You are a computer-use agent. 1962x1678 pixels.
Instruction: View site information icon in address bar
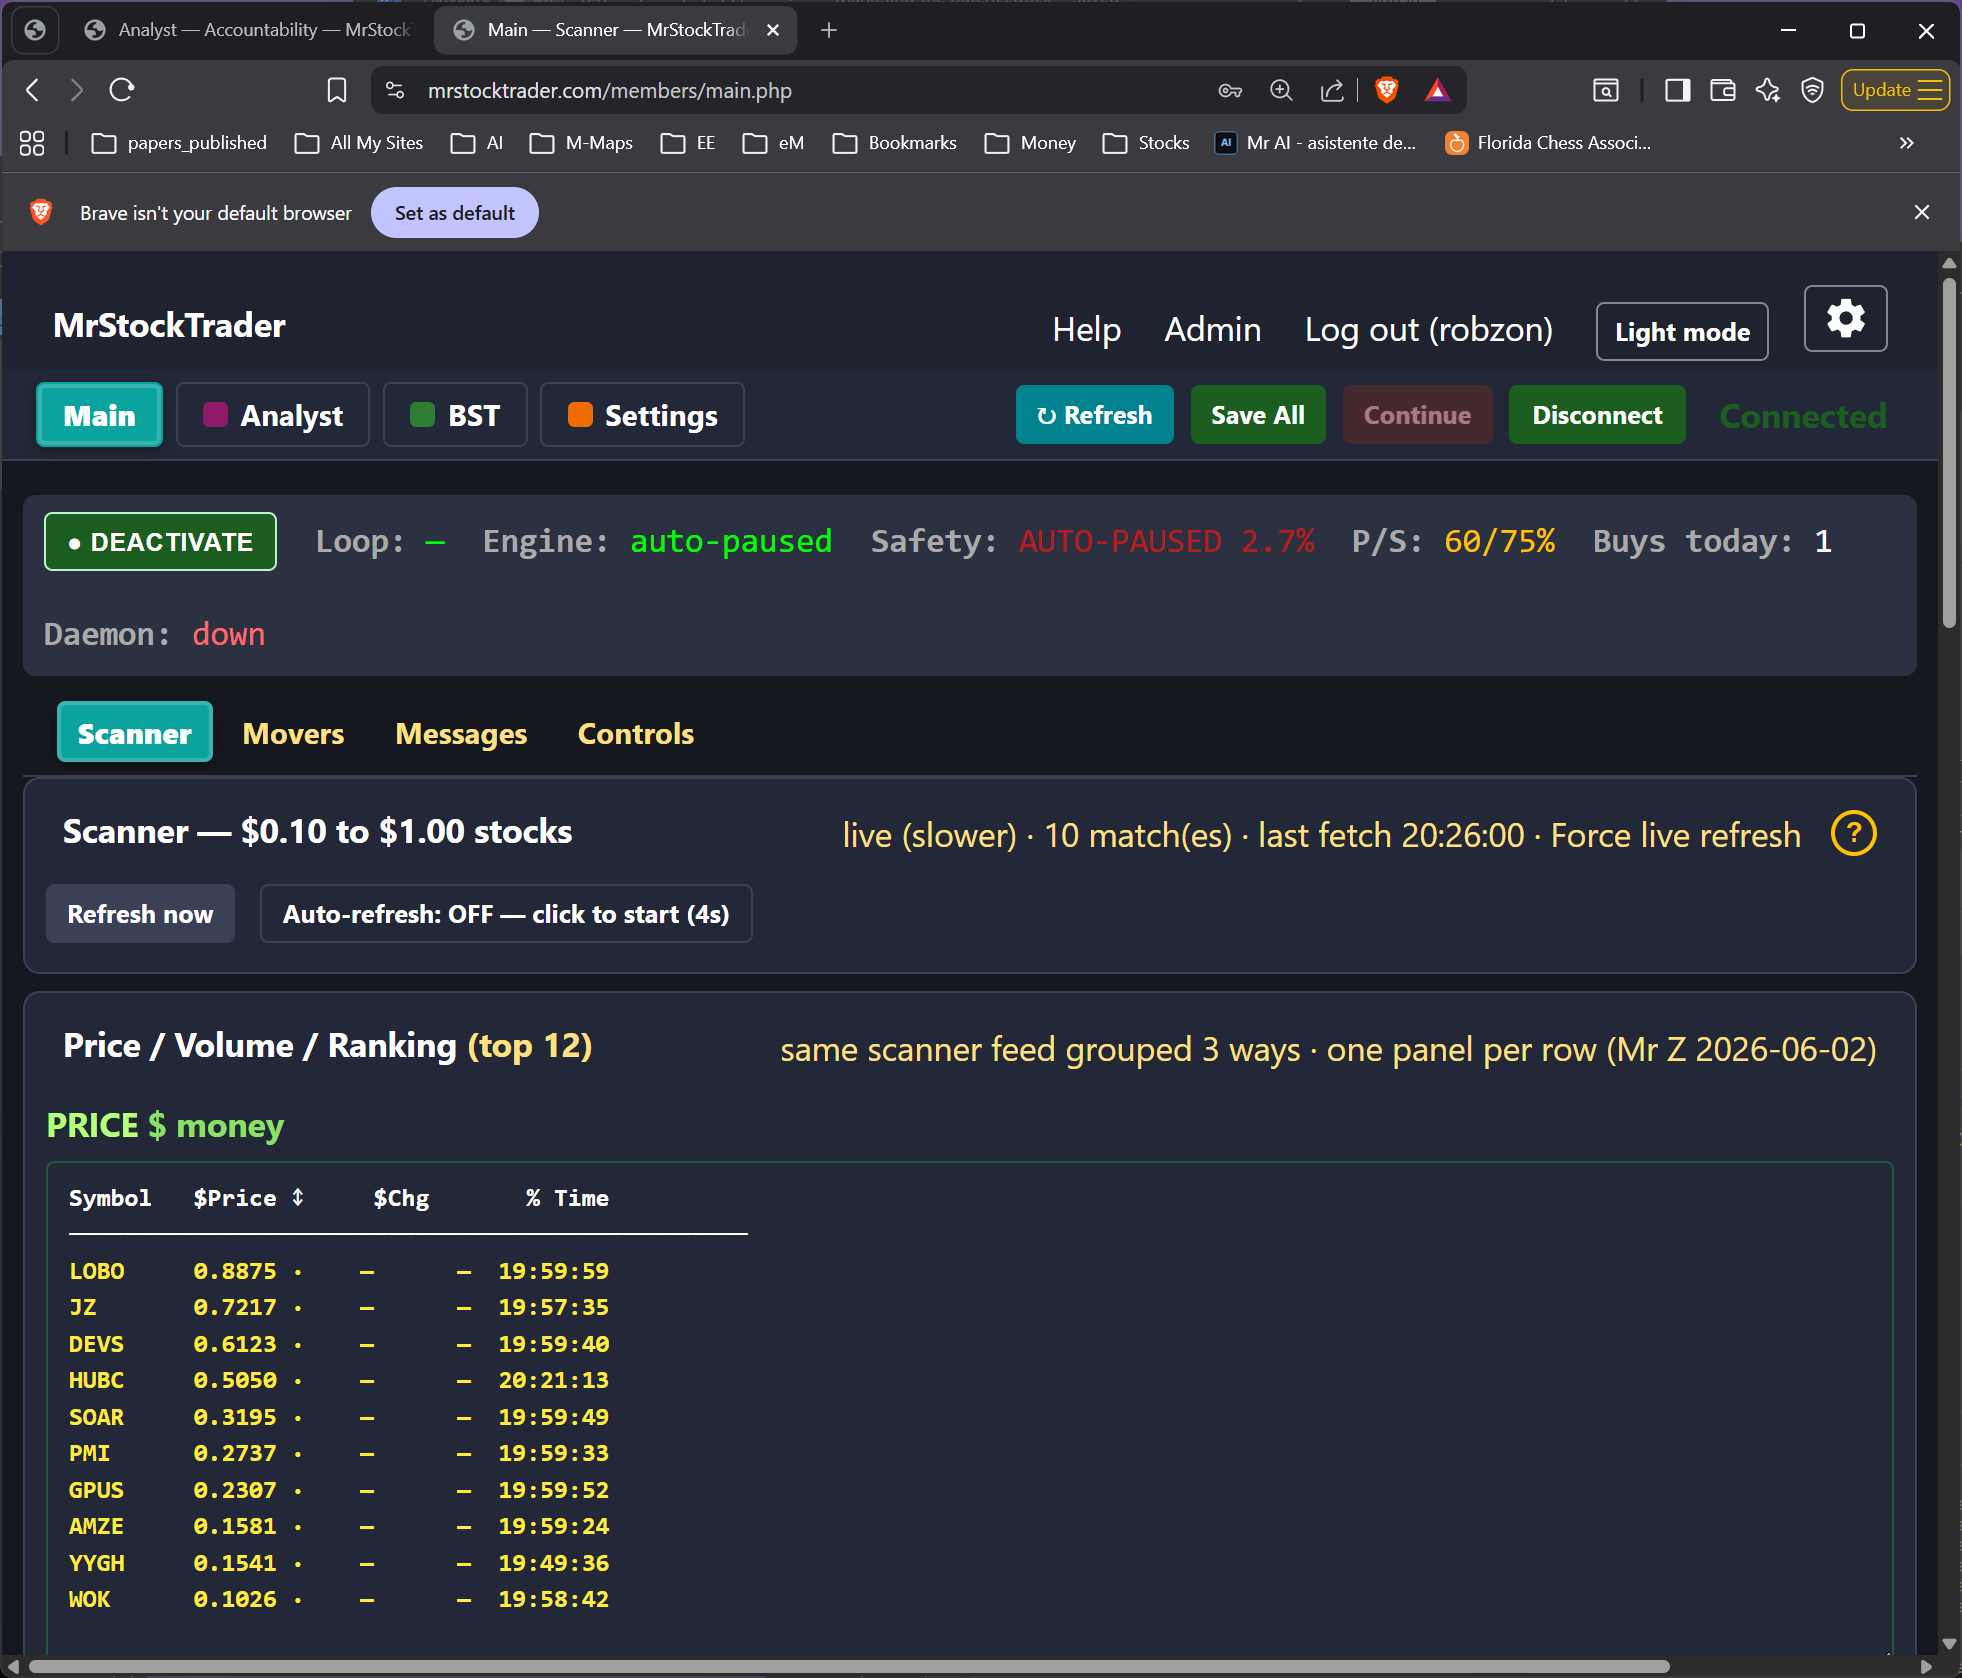tap(395, 90)
